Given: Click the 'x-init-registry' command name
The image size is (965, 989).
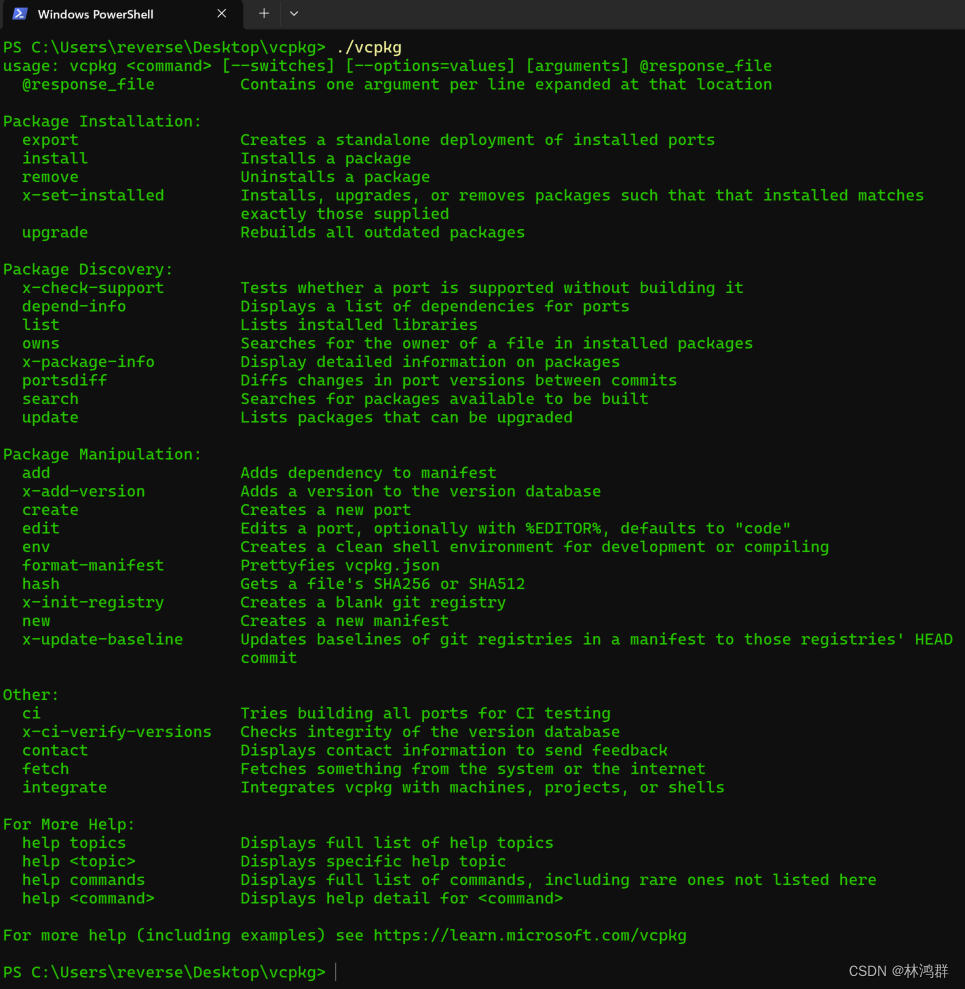Looking at the screenshot, I should pyautogui.click(x=93, y=602).
